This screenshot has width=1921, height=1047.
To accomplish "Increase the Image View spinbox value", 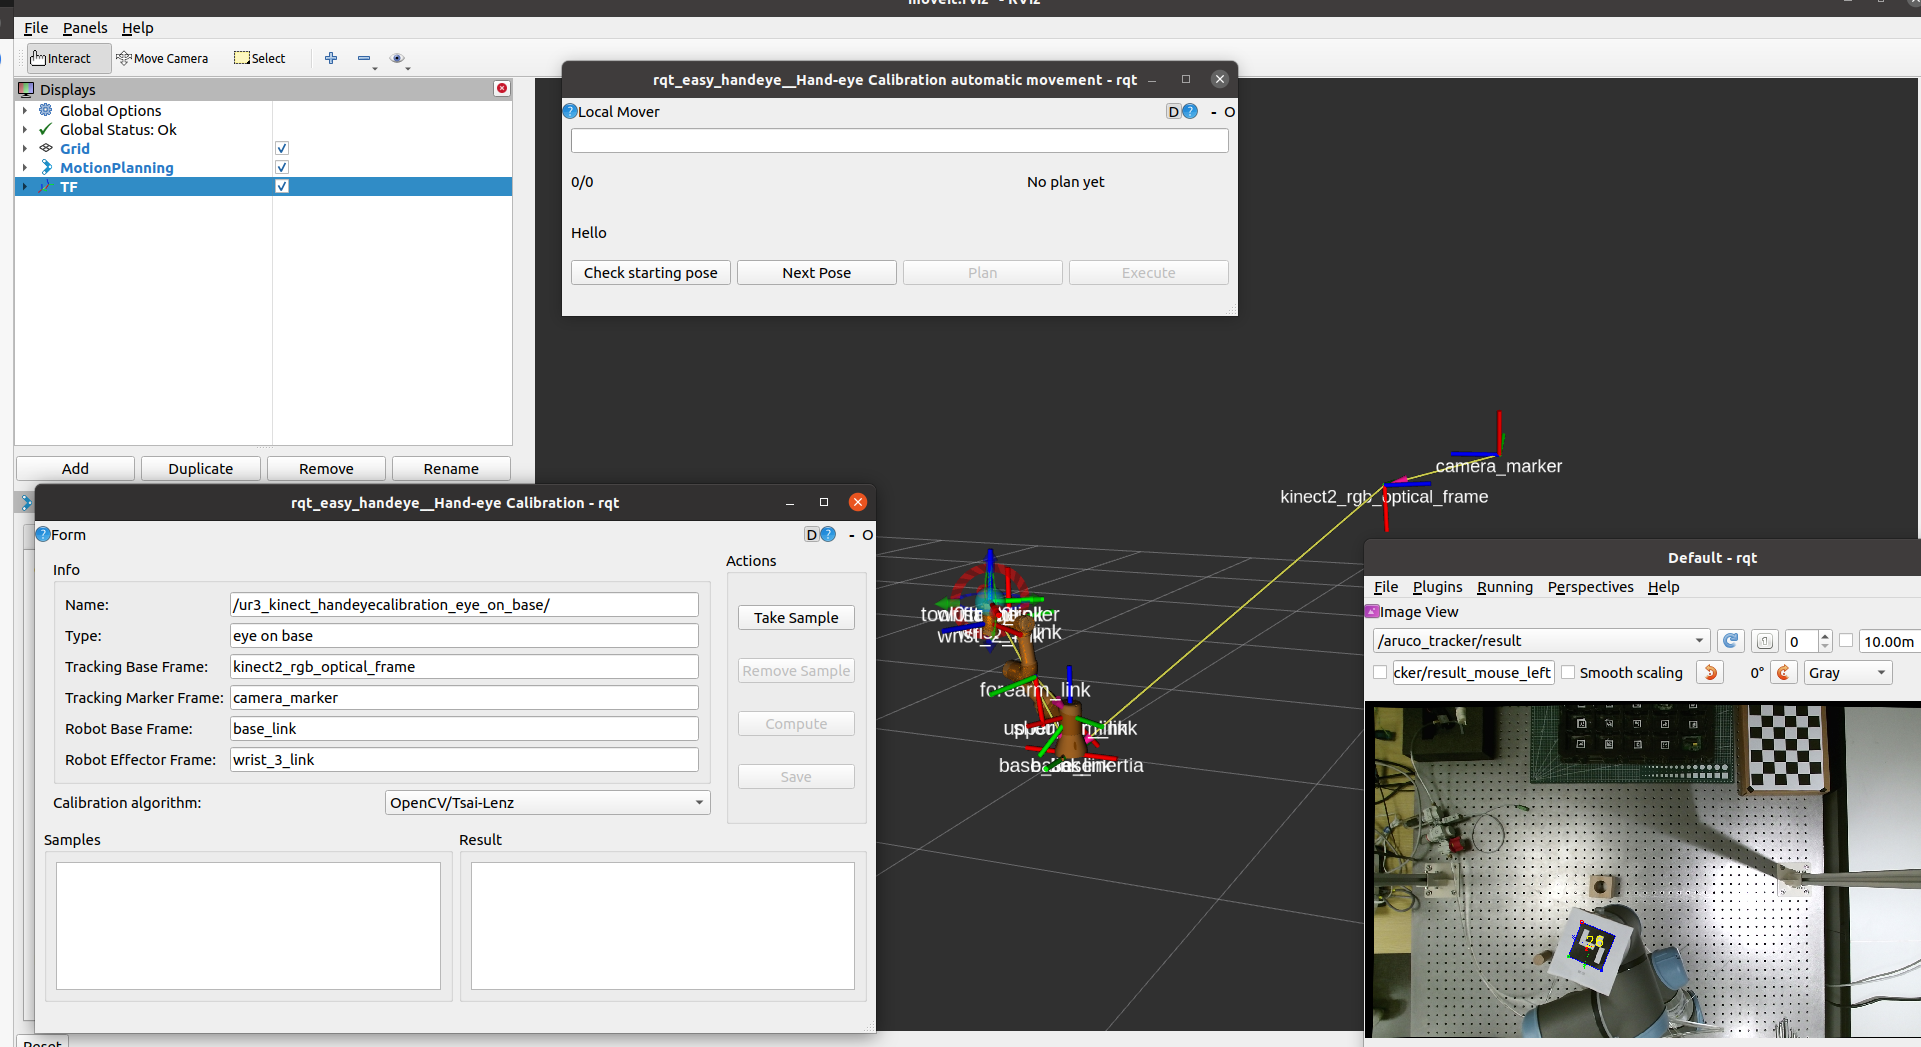I will pyautogui.click(x=1825, y=635).
